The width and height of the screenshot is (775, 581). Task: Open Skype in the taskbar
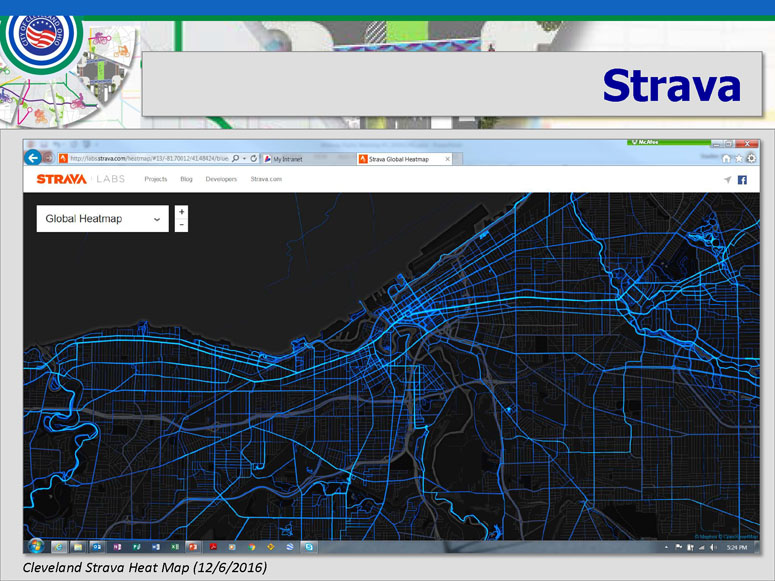click(309, 547)
